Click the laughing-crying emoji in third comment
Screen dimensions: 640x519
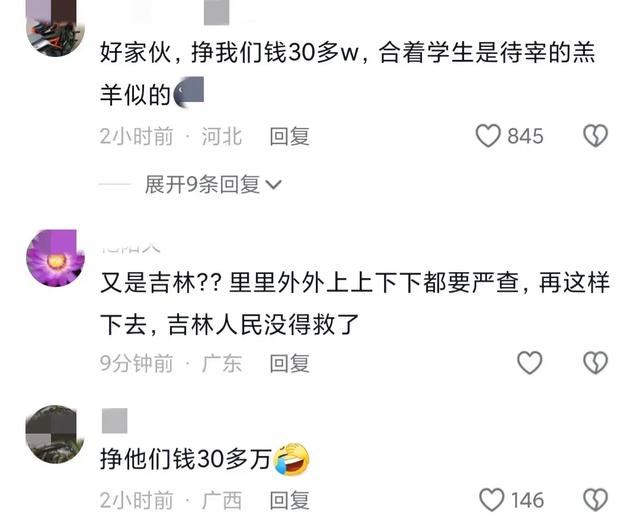(x=291, y=459)
